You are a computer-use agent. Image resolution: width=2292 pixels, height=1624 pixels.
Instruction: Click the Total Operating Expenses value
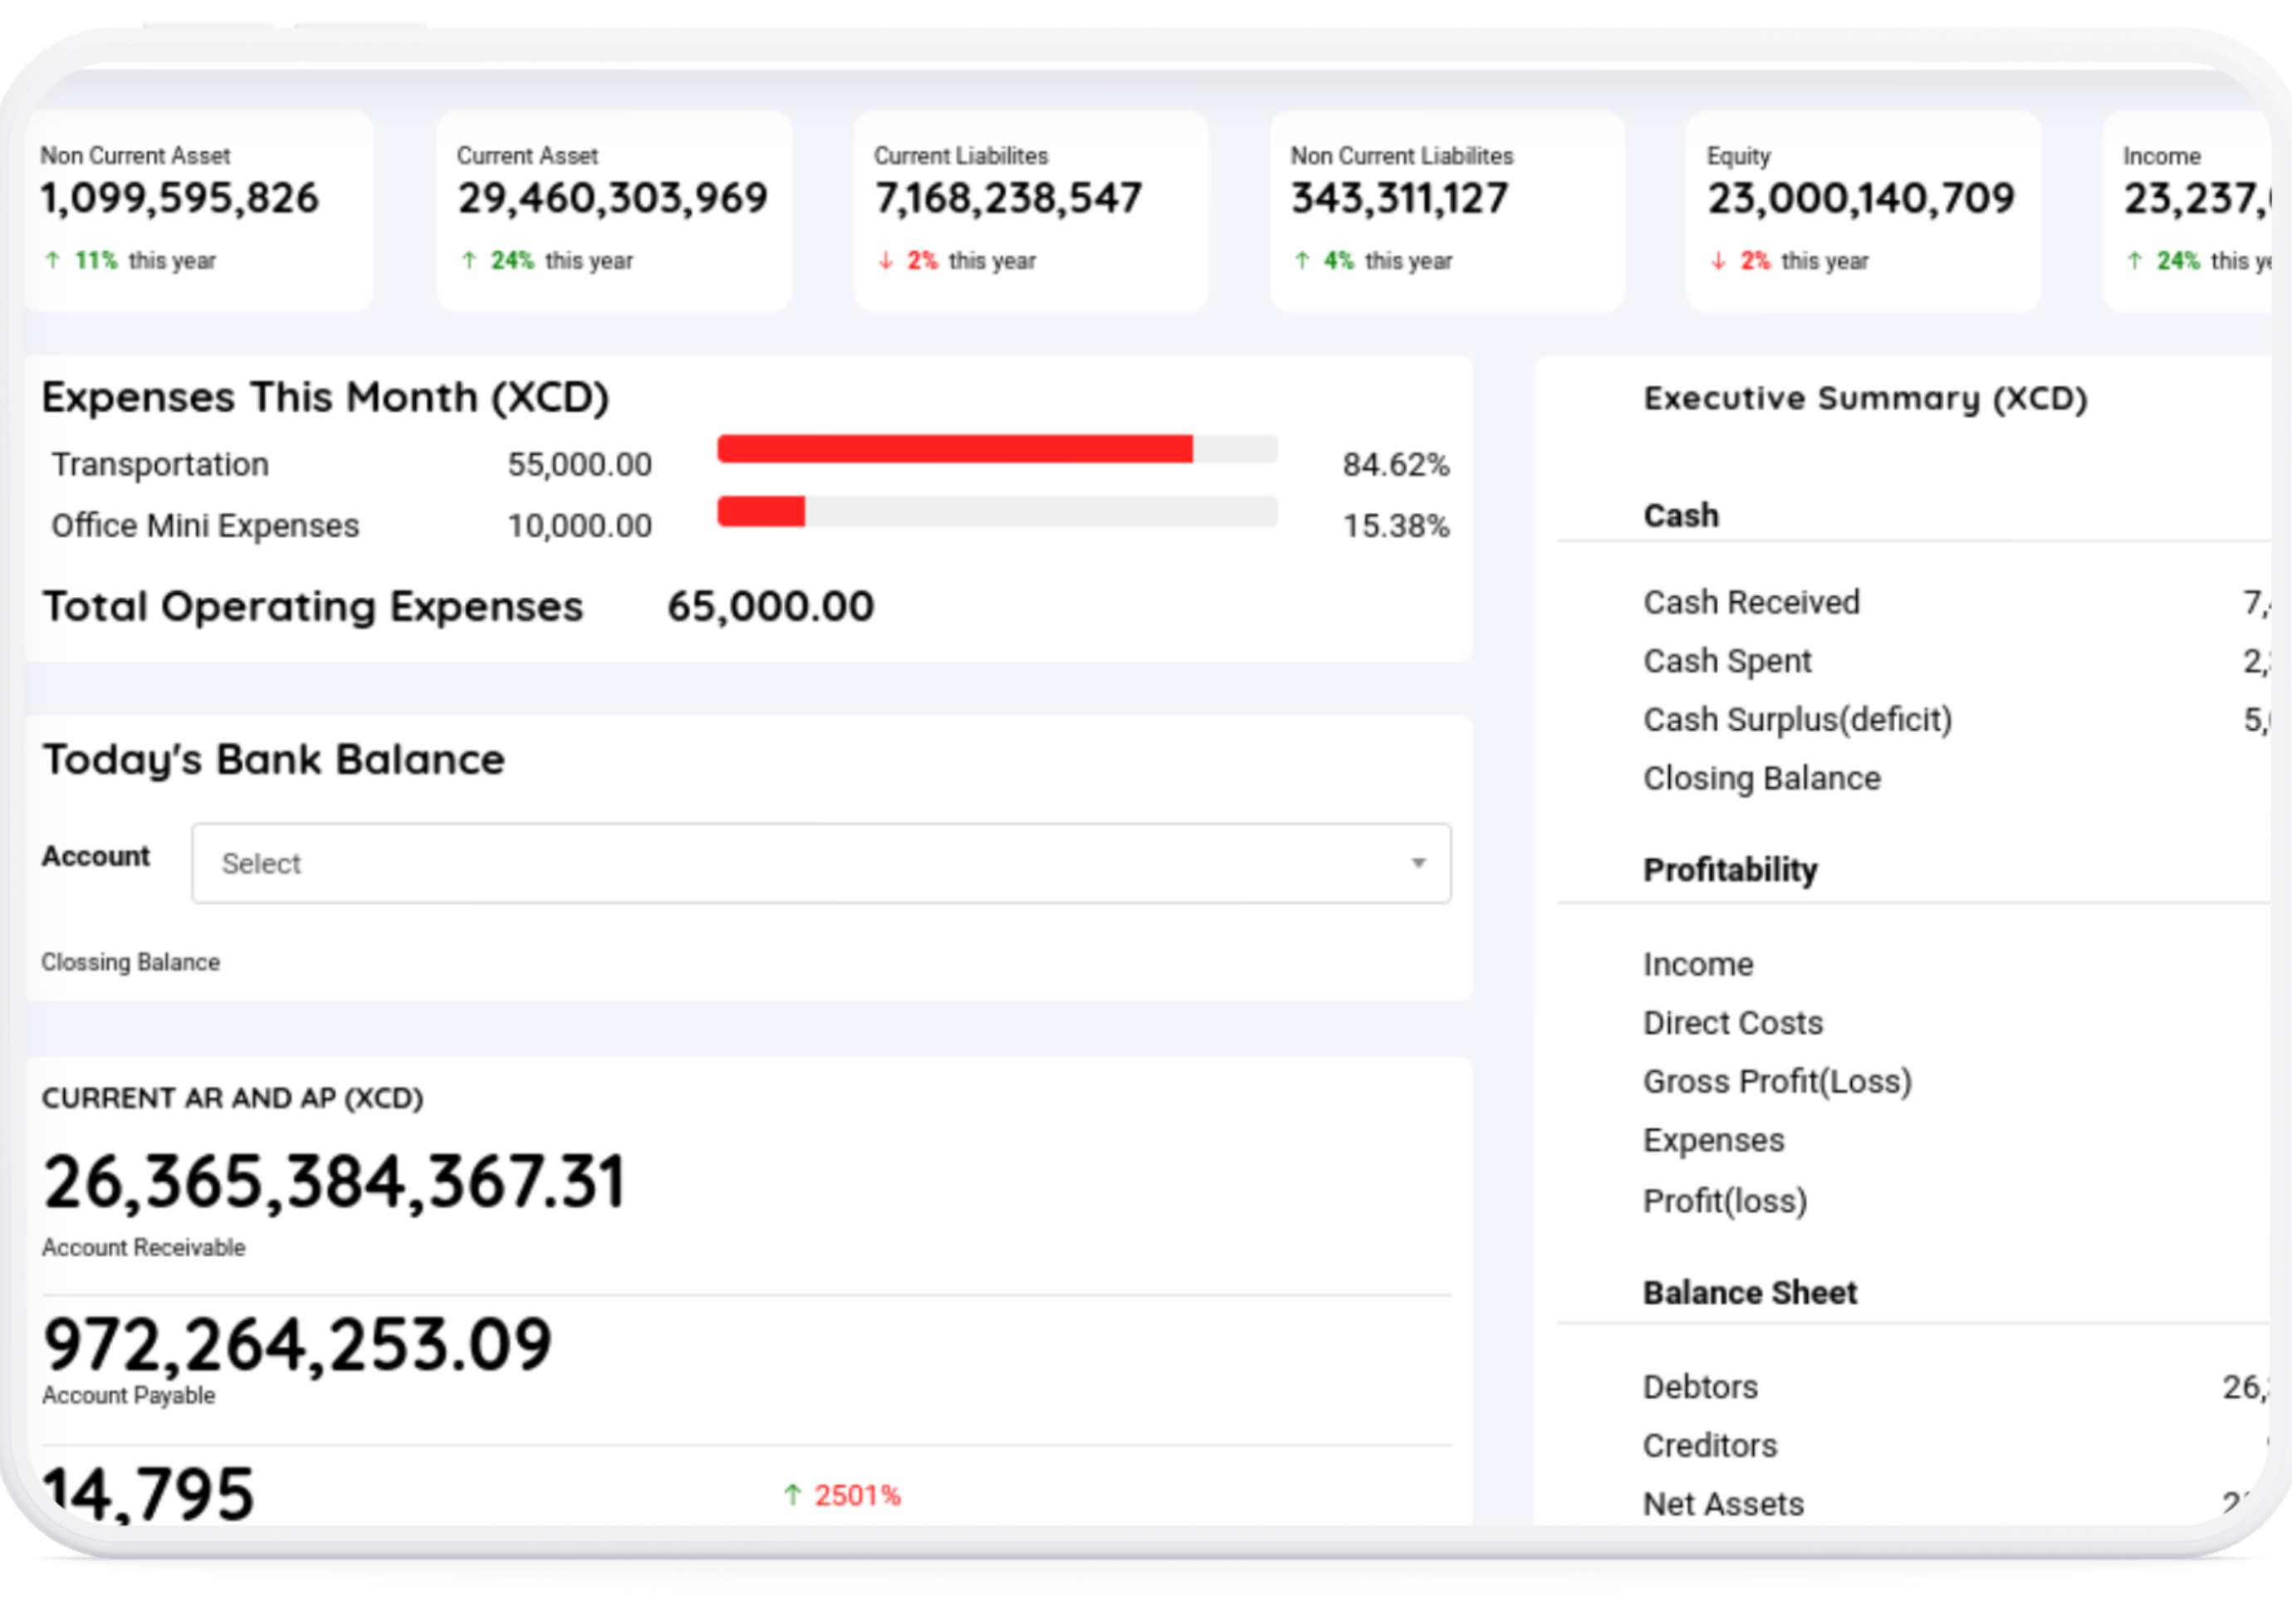770,606
